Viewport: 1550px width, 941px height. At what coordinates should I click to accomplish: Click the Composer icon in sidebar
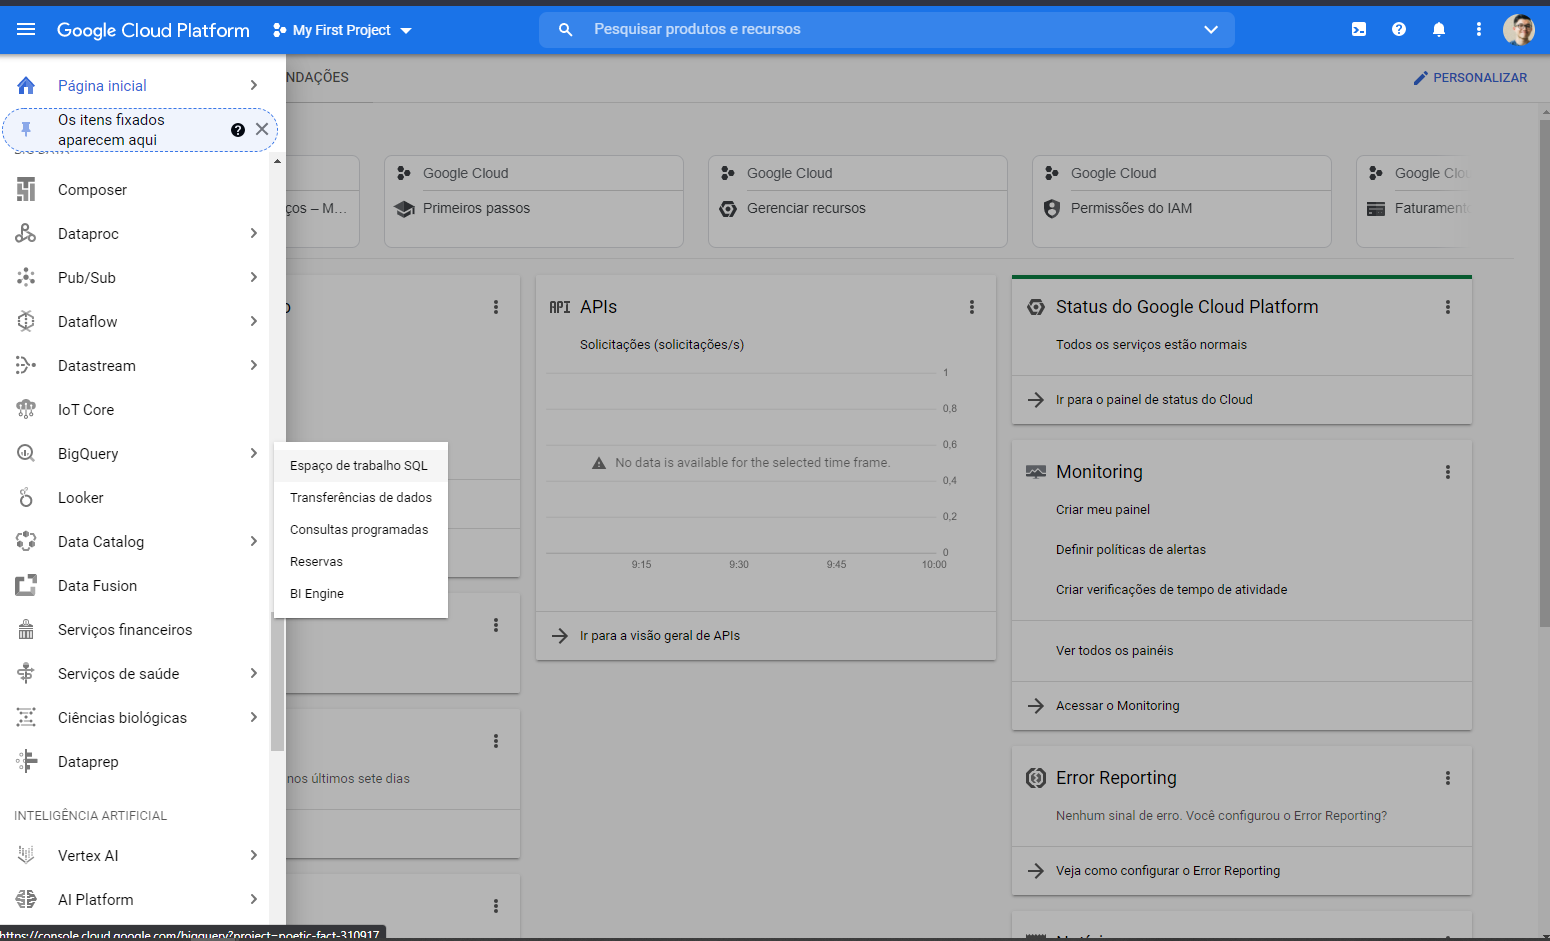coord(26,189)
